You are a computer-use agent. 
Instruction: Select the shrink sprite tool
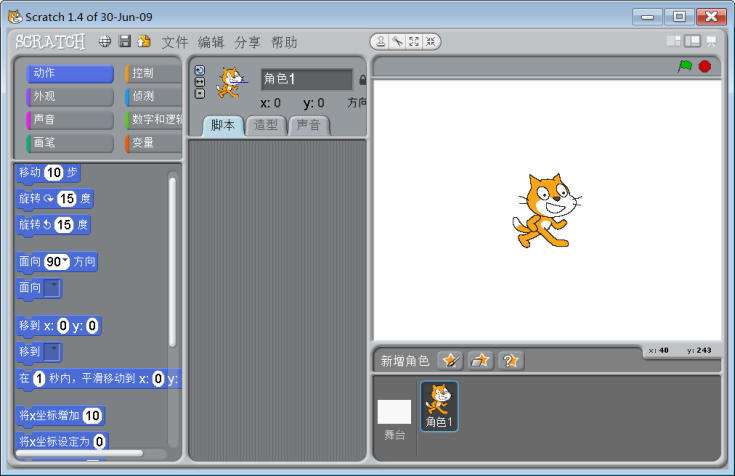tap(430, 42)
